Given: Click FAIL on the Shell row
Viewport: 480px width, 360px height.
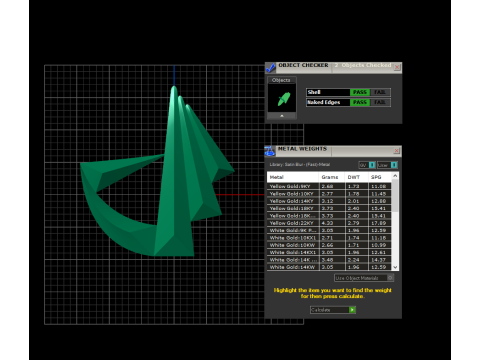Looking at the screenshot, I should [x=380, y=92].
